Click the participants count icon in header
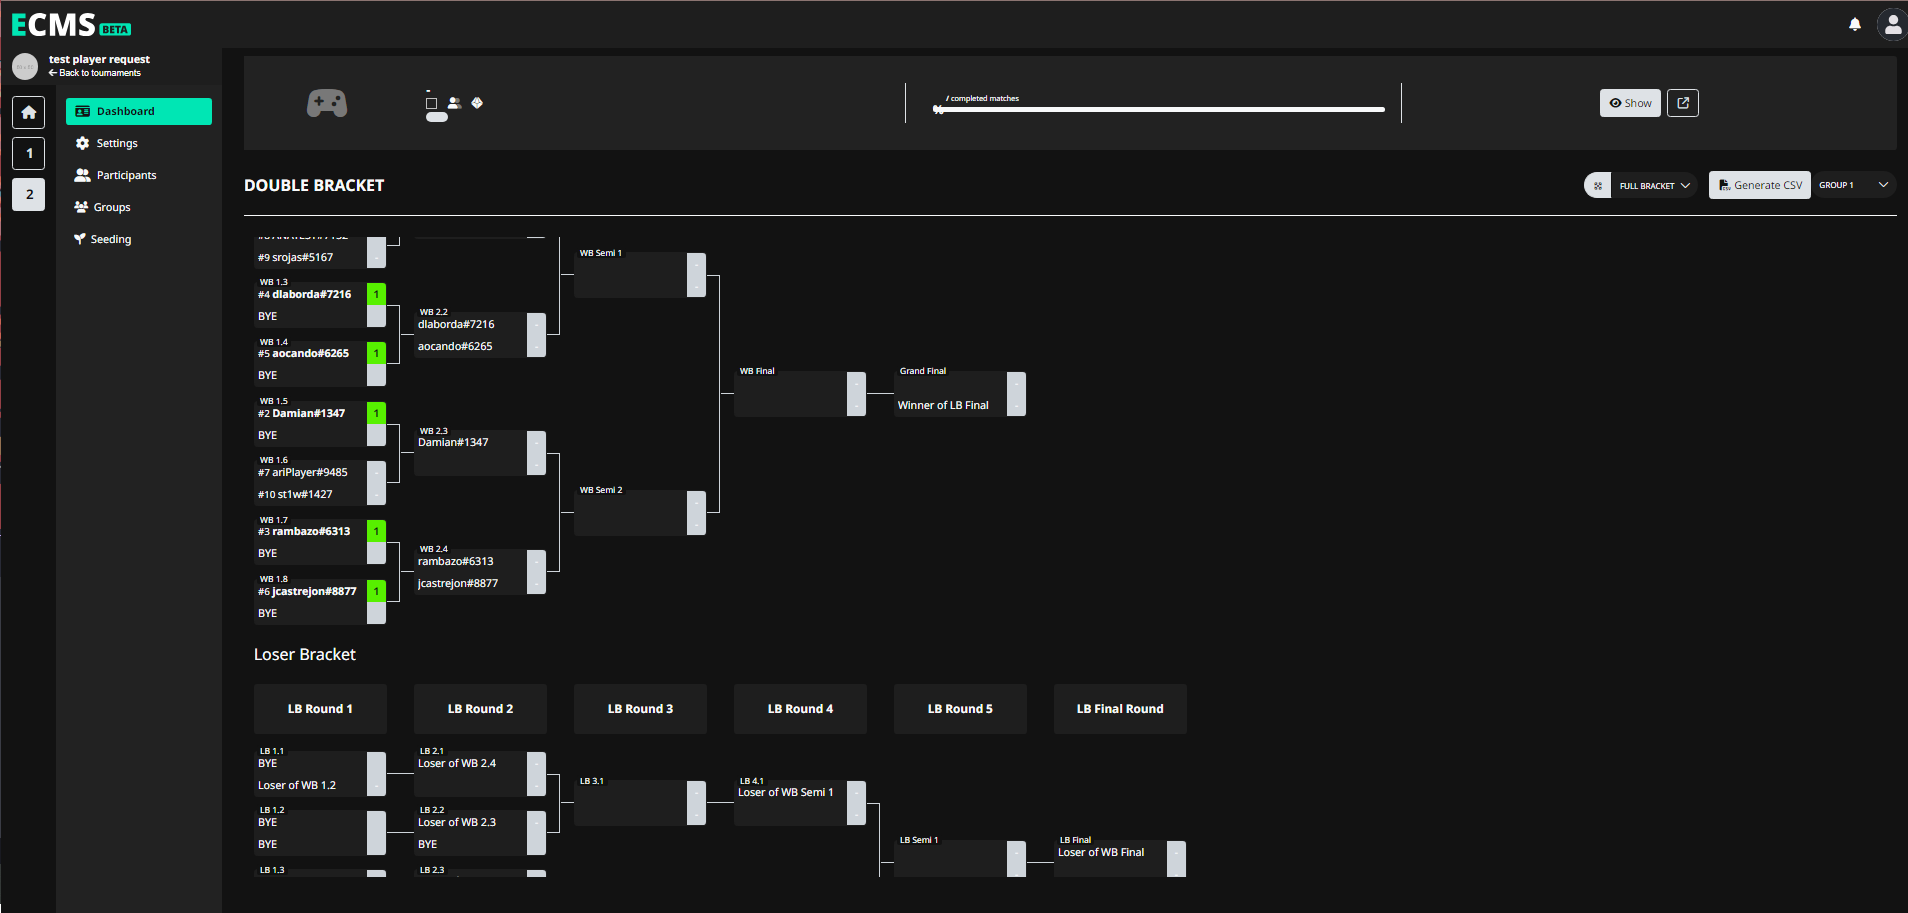This screenshot has height=913, width=1908. click(x=454, y=103)
